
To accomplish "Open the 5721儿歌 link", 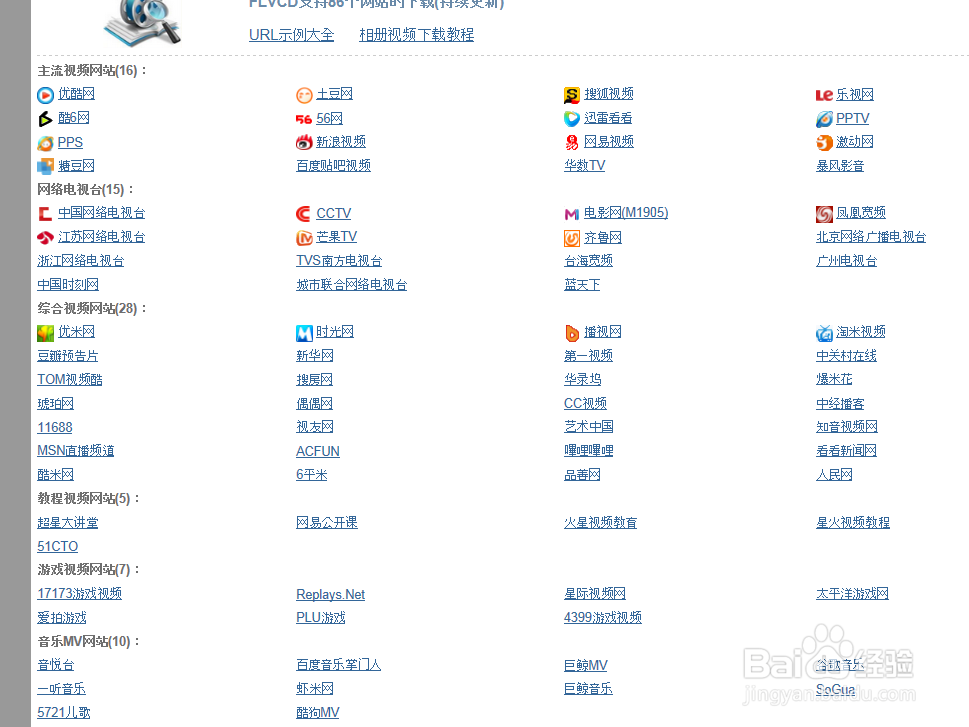I will (64, 713).
